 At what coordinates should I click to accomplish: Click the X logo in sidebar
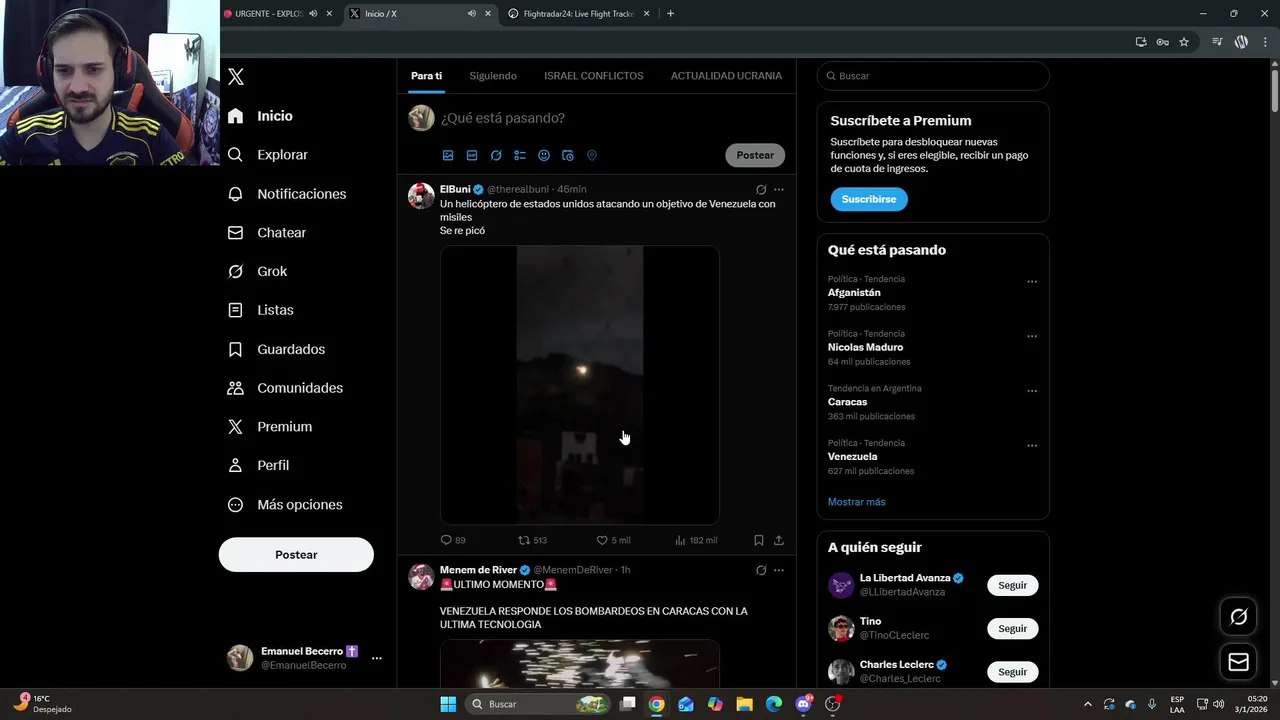(236, 77)
